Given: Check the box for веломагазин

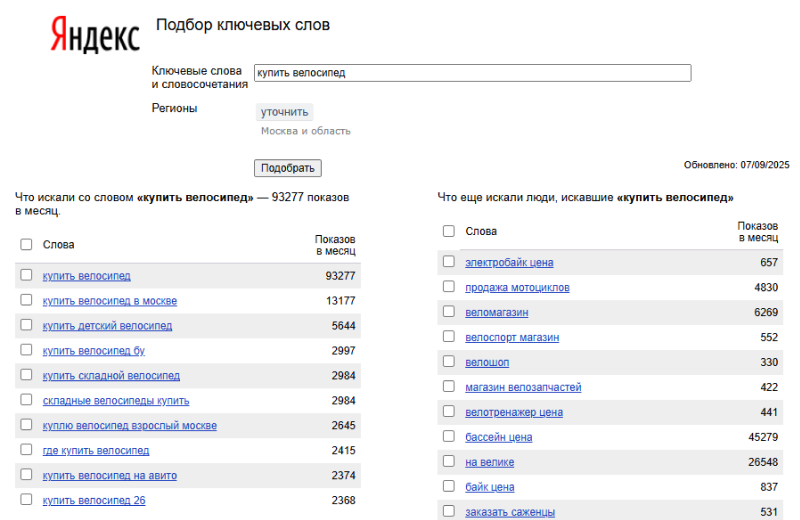Looking at the screenshot, I should 448,311.
